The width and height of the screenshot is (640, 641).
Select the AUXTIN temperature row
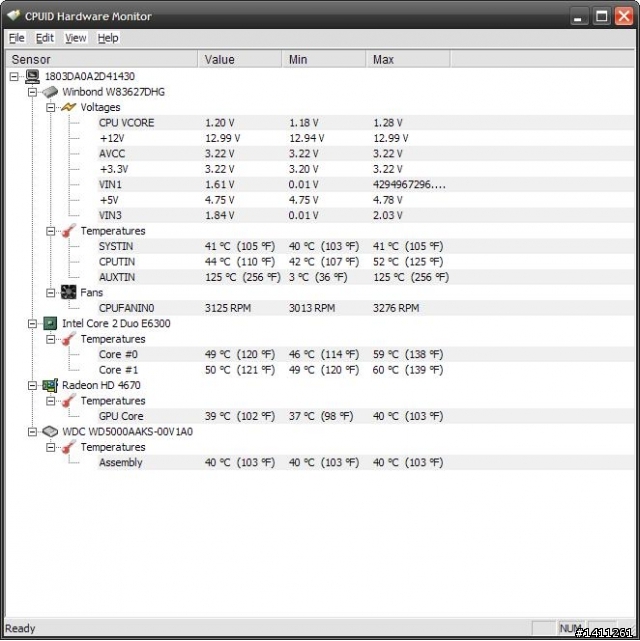[365, 277]
